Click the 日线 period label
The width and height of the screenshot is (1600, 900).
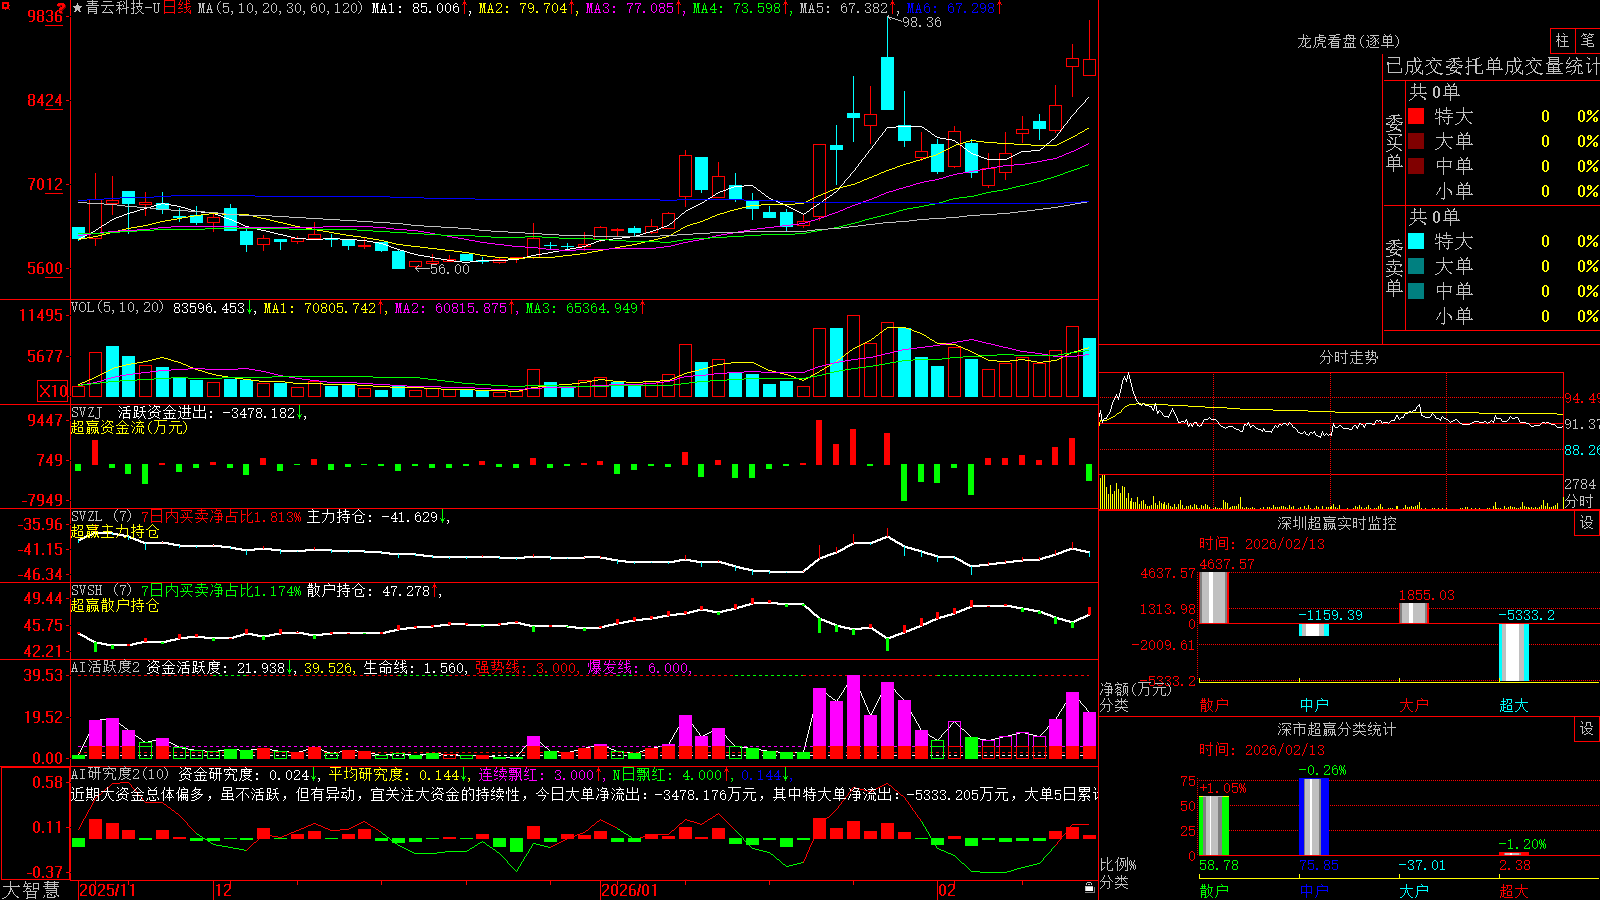[x=177, y=8]
